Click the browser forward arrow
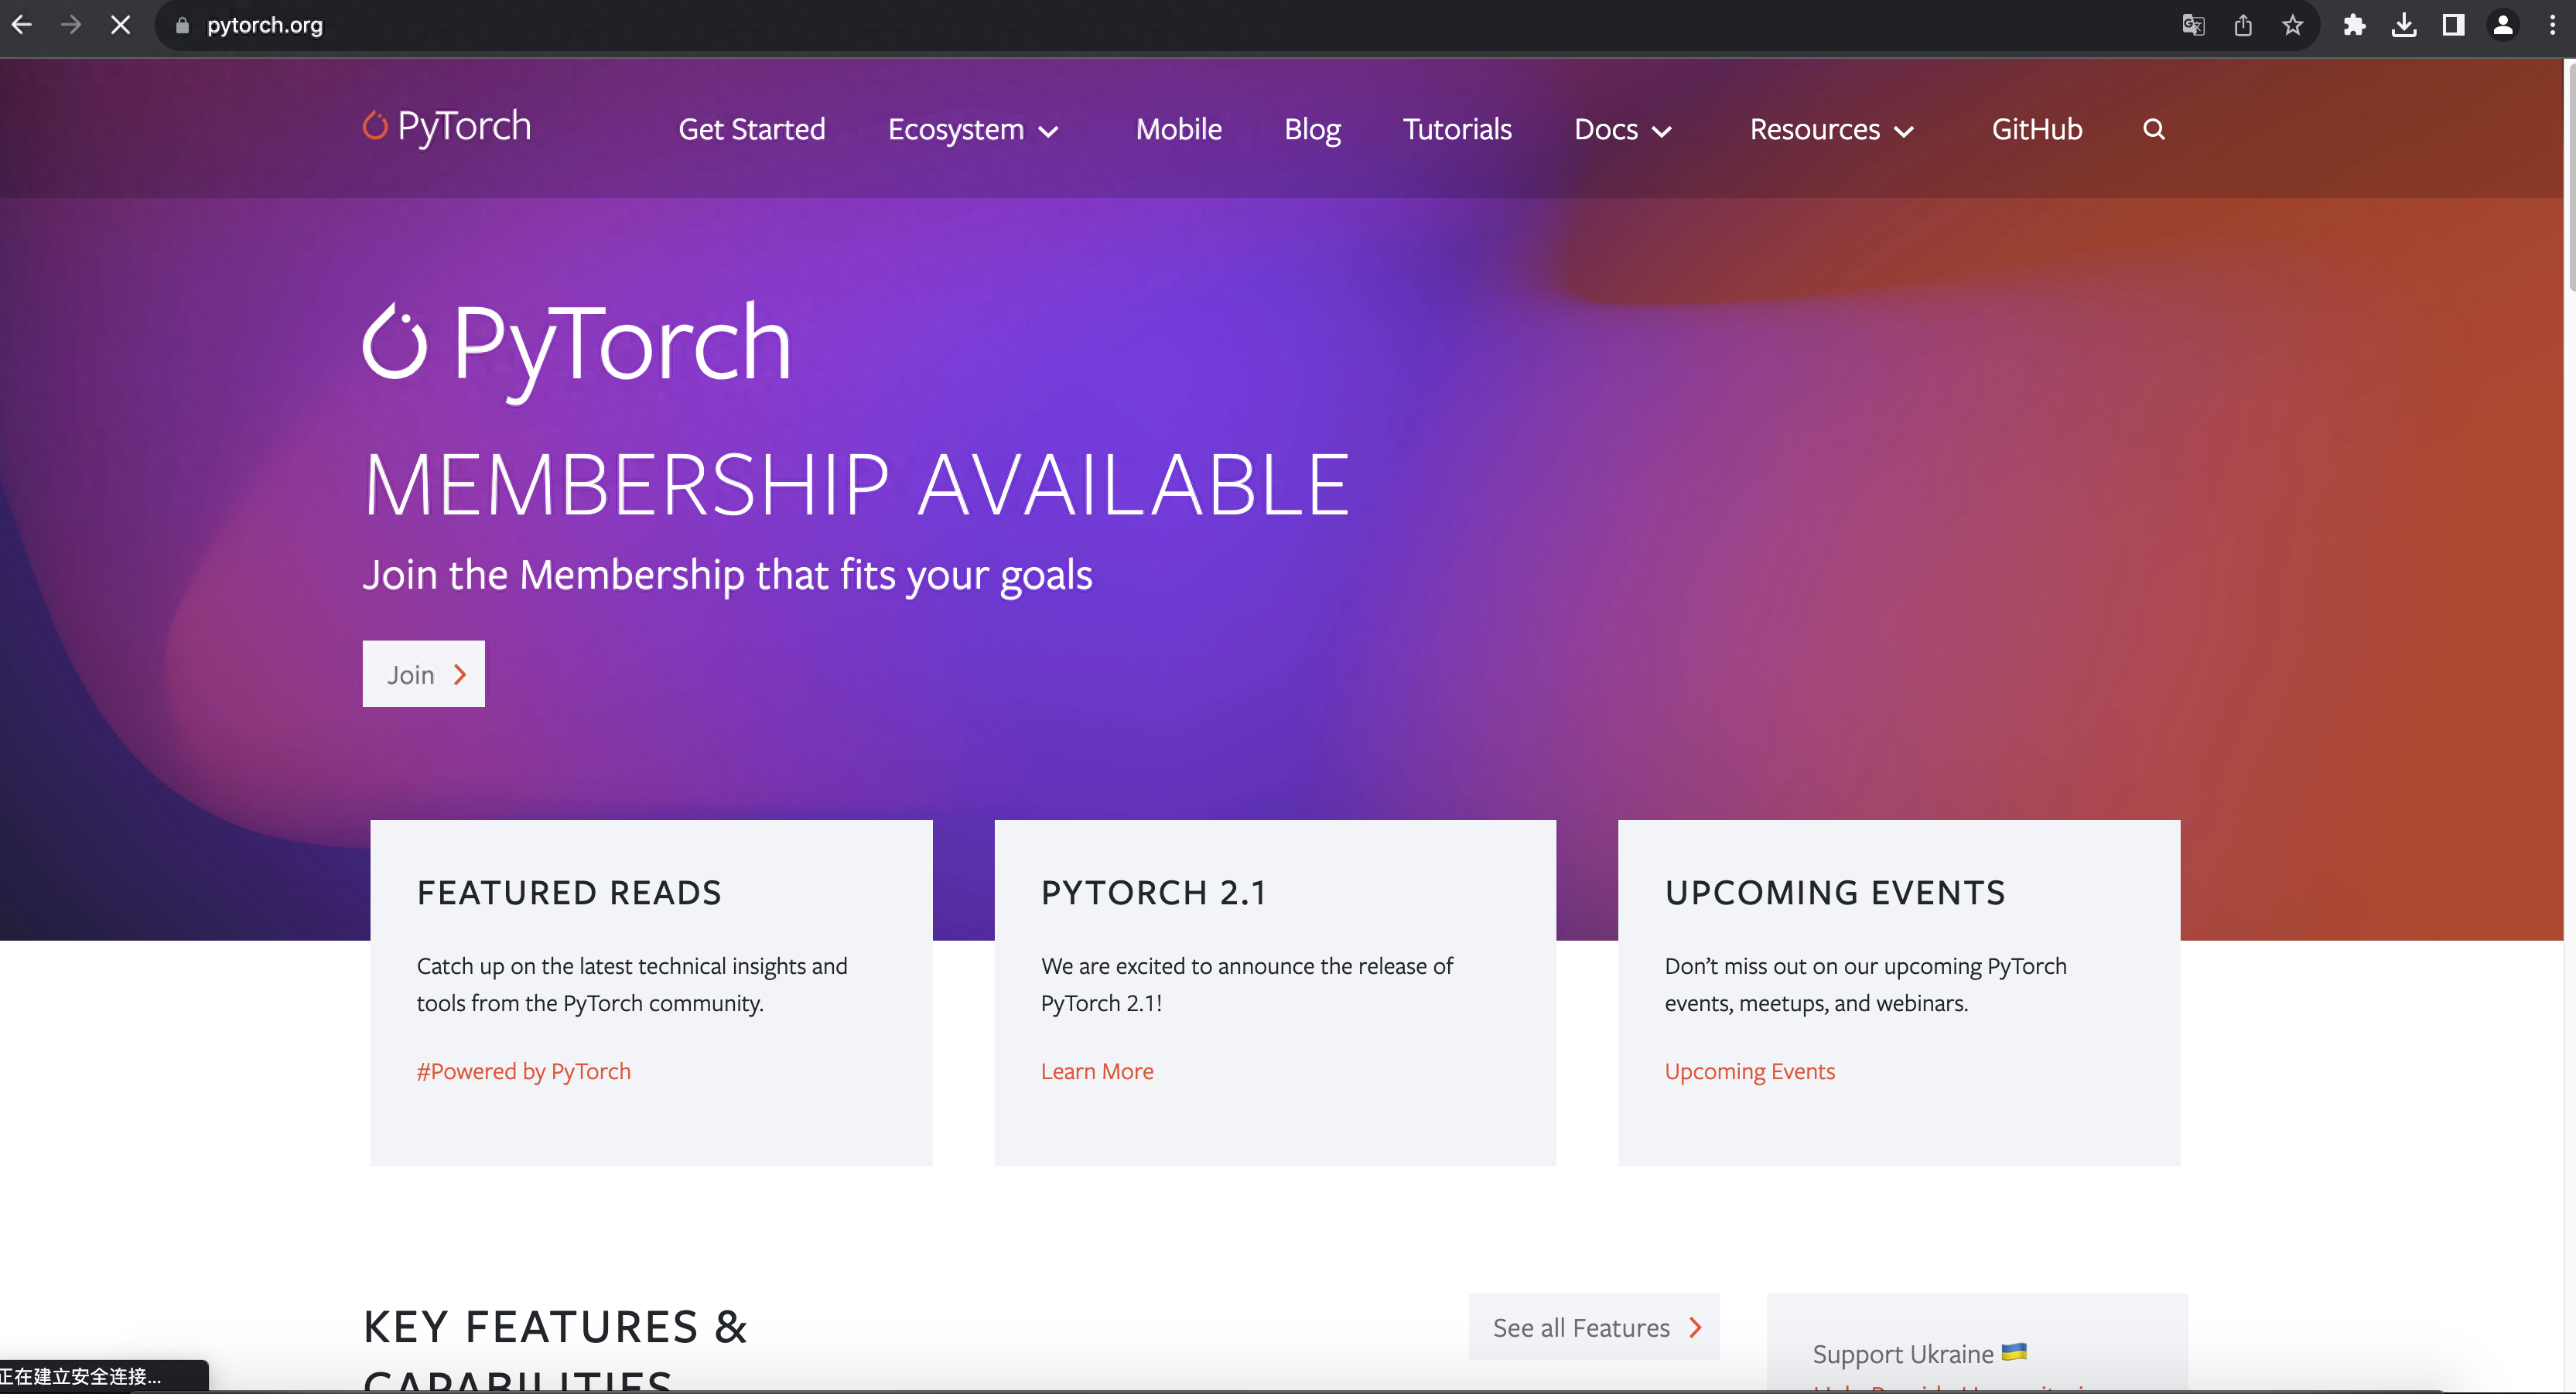The width and height of the screenshot is (2576, 1394). tap(71, 25)
